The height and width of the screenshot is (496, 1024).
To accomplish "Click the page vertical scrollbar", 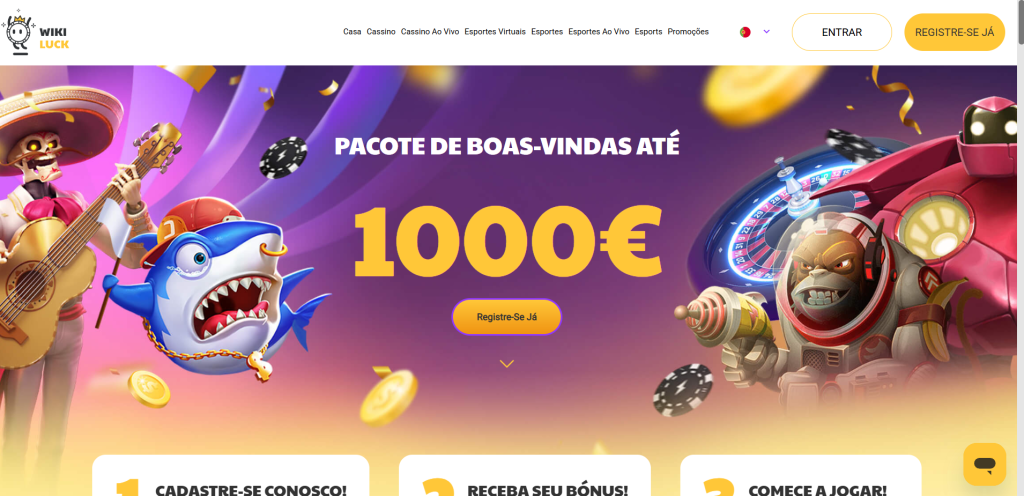I will pos(1020,248).
